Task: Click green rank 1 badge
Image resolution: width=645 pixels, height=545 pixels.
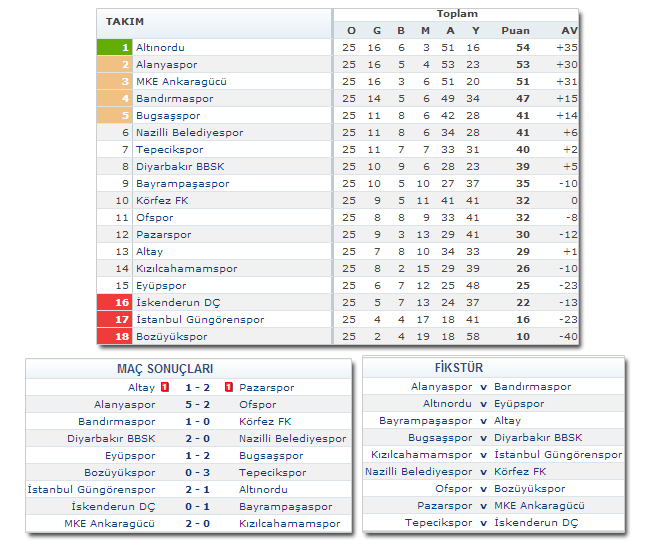Action: point(114,47)
